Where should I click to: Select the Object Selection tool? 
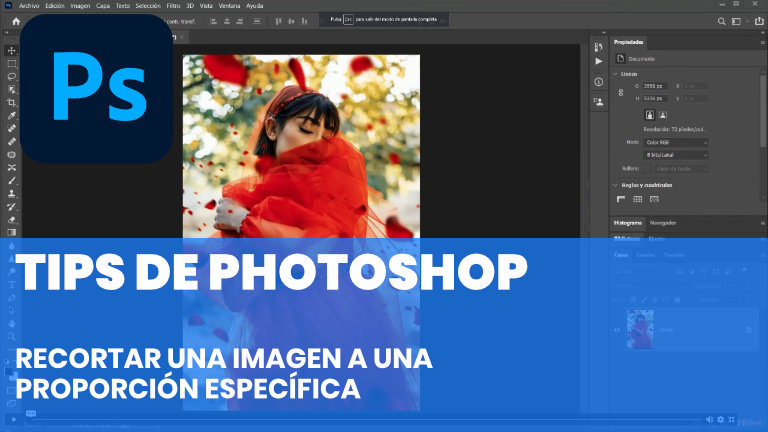12,90
